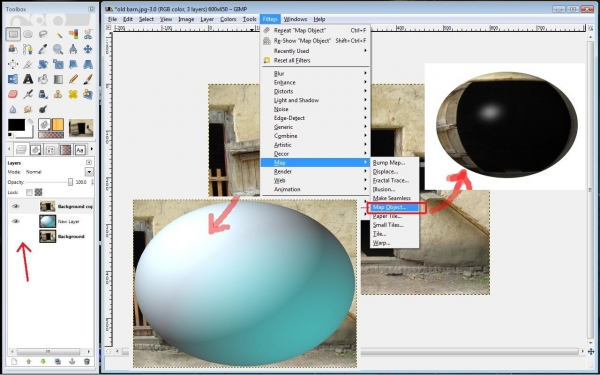
Task: Select the Heal tool
Action: pyautogui.click(x=73, y=94)
